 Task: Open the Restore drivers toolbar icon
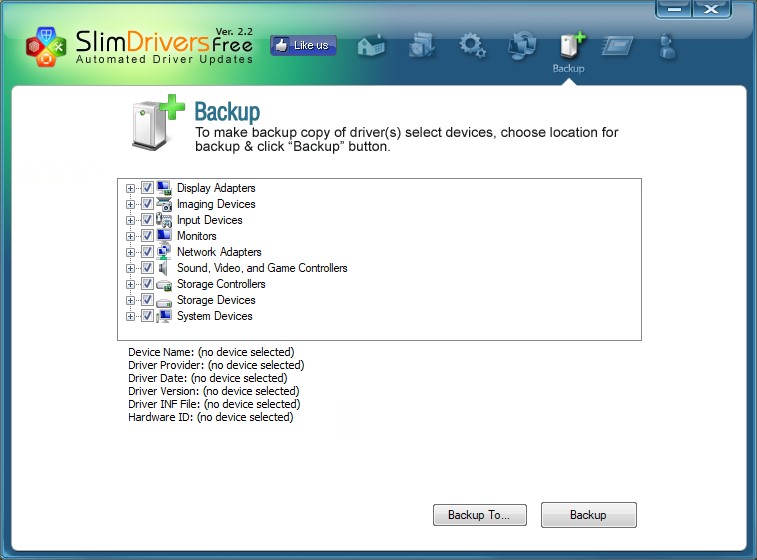point(522,45)
